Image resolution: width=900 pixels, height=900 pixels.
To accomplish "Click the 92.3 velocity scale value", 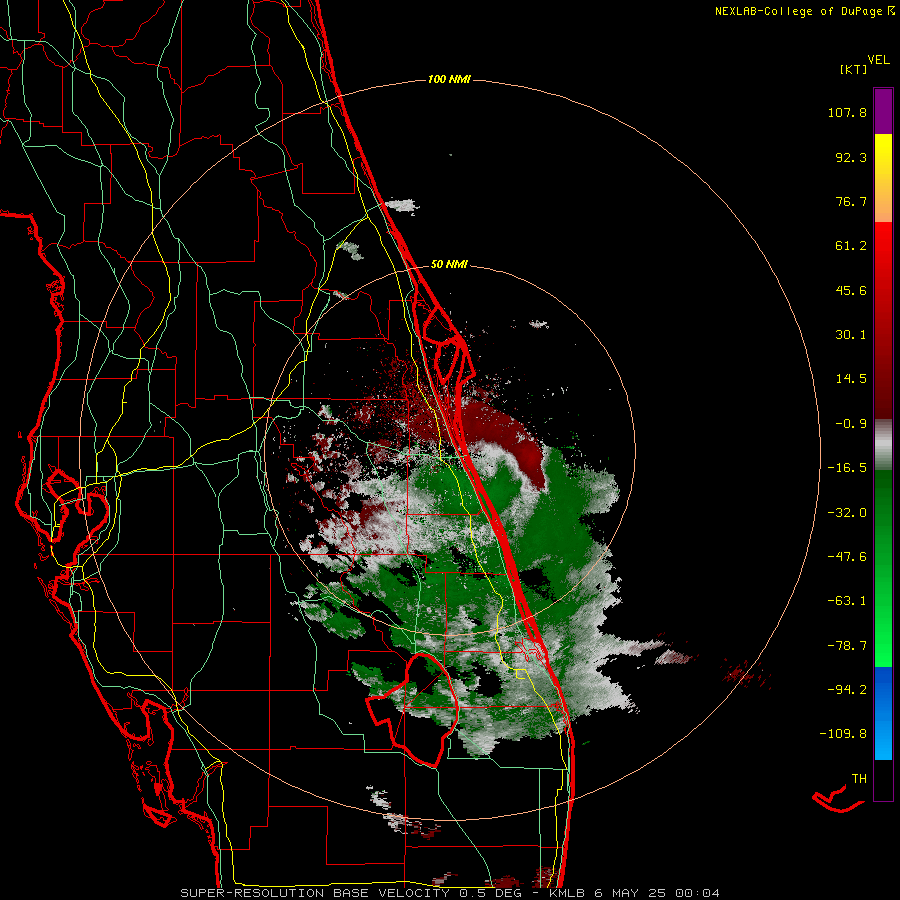I will click(x=851, y=157).
